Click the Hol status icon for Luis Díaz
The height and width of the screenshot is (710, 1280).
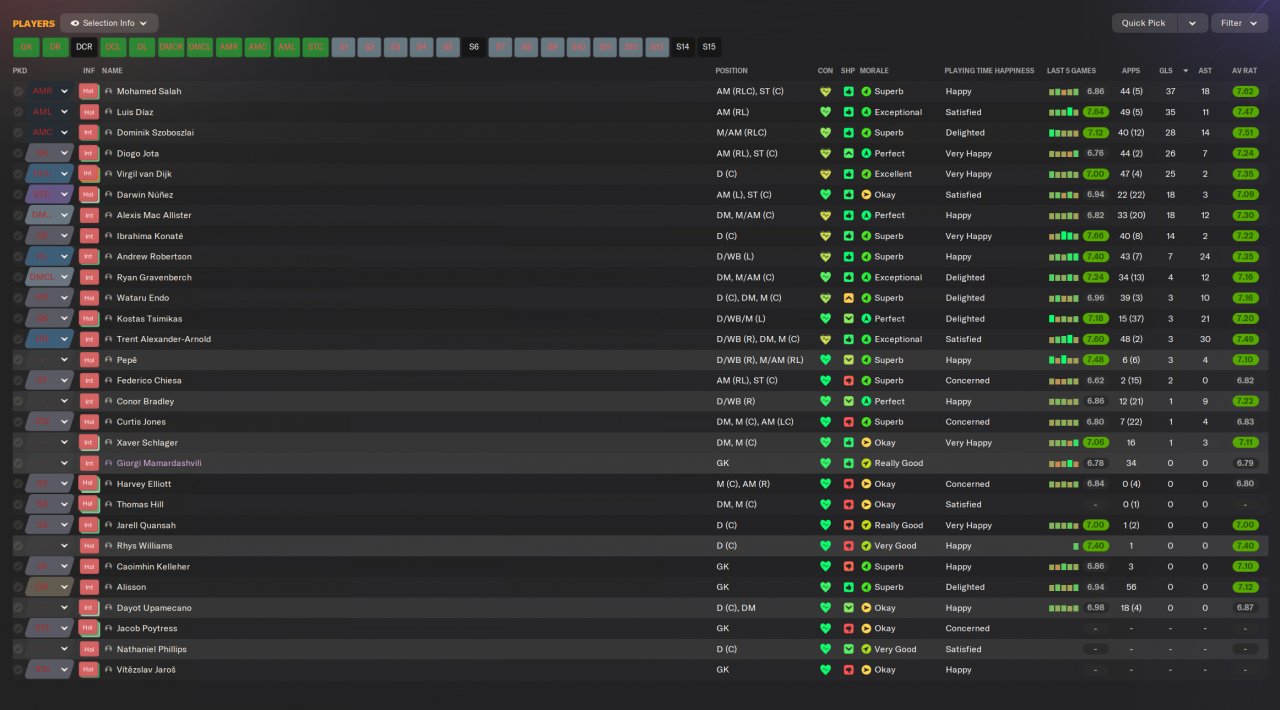click(x=89, y=112)
